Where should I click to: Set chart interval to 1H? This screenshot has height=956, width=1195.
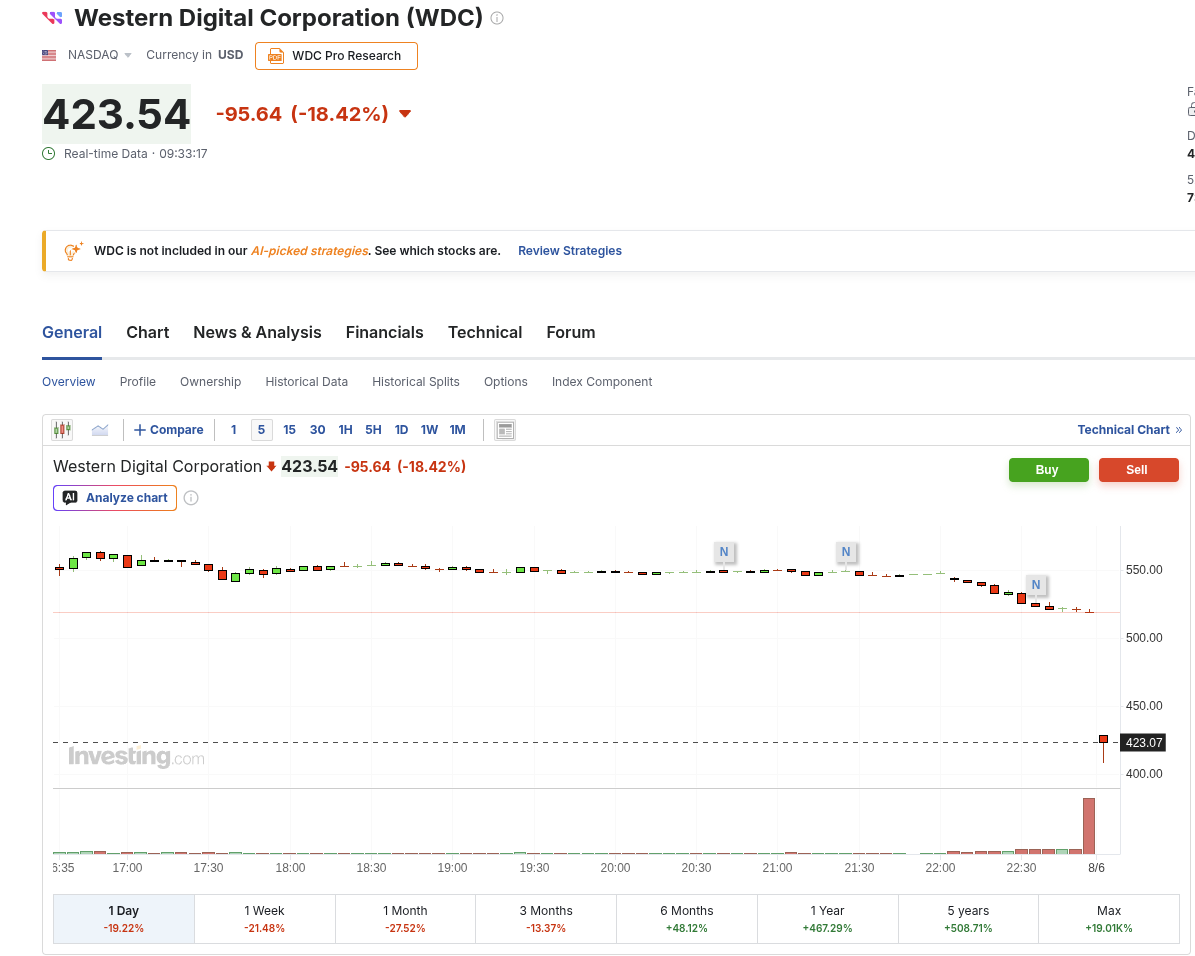pyautogui.click(x=345, y=430)
